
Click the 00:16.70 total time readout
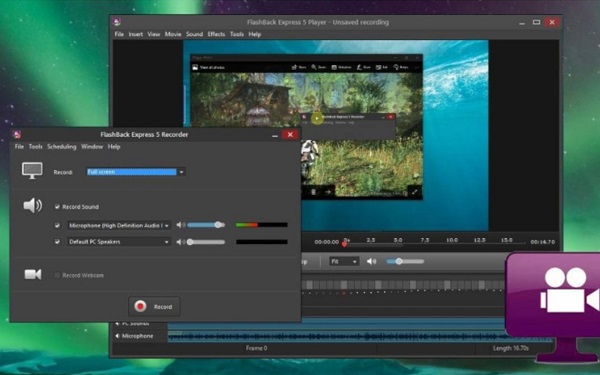tap(543, 242)
